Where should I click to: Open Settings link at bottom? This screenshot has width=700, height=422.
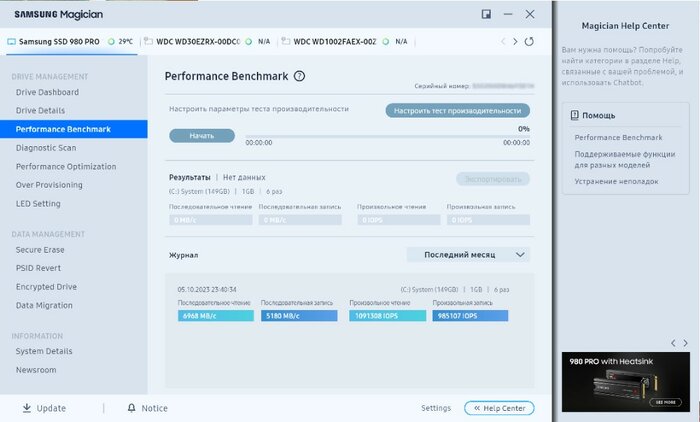pos(436,408)
